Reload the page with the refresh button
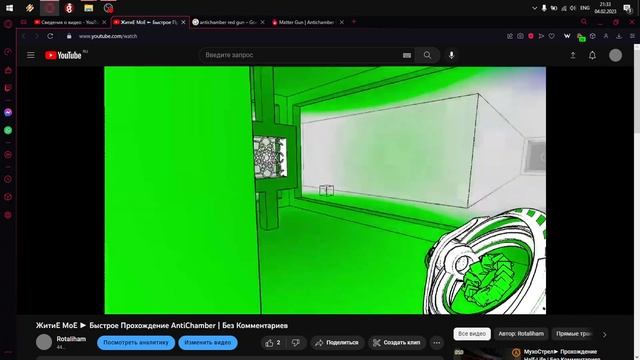This screenshot has width=640, height=360. tap(50, 36)
